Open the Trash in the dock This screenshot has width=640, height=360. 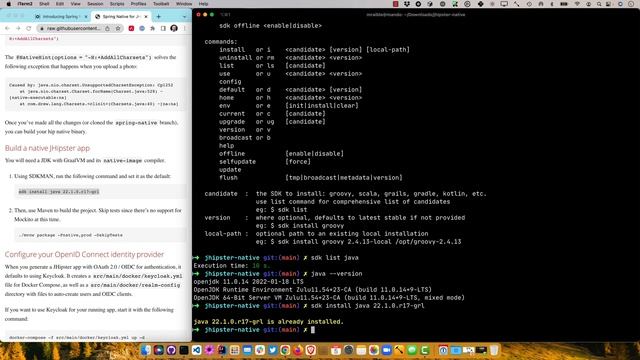pos(494,350)
